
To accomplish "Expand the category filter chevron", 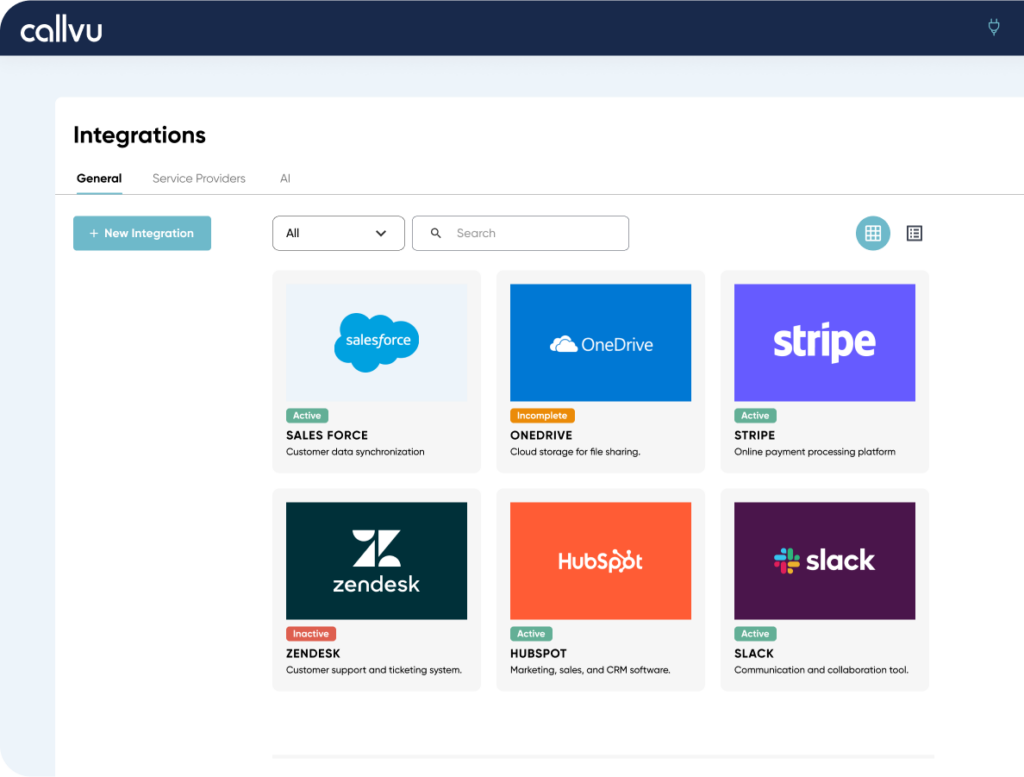I will pos(381,233).
